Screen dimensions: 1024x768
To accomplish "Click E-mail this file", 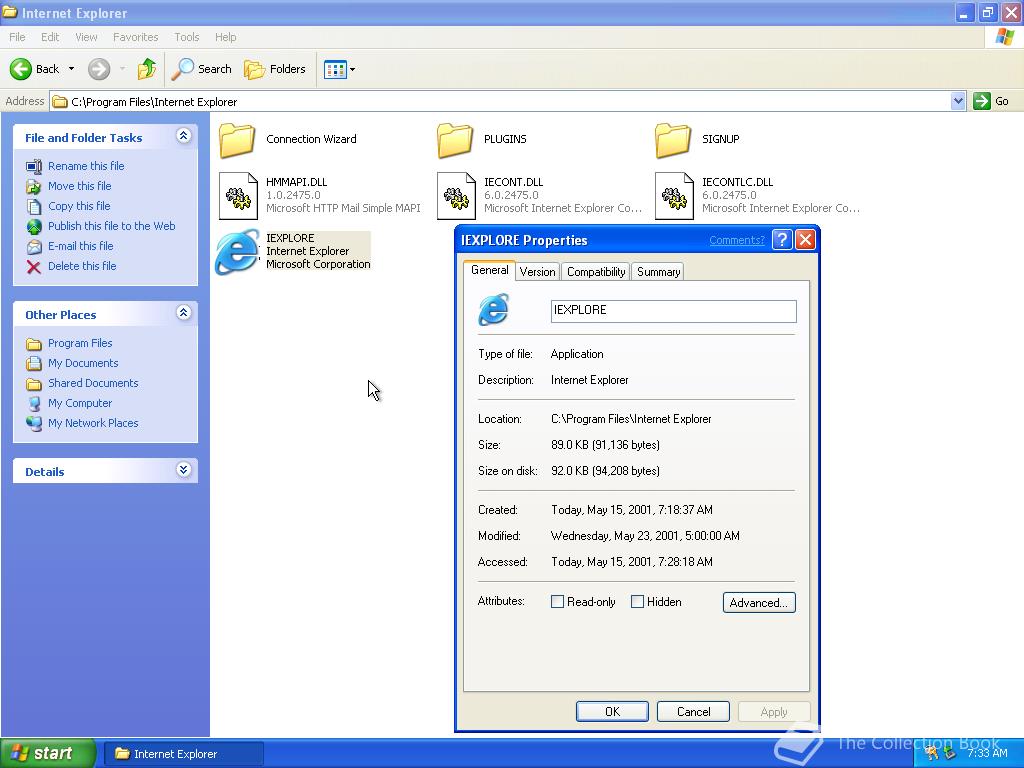I will click(80, 246).
